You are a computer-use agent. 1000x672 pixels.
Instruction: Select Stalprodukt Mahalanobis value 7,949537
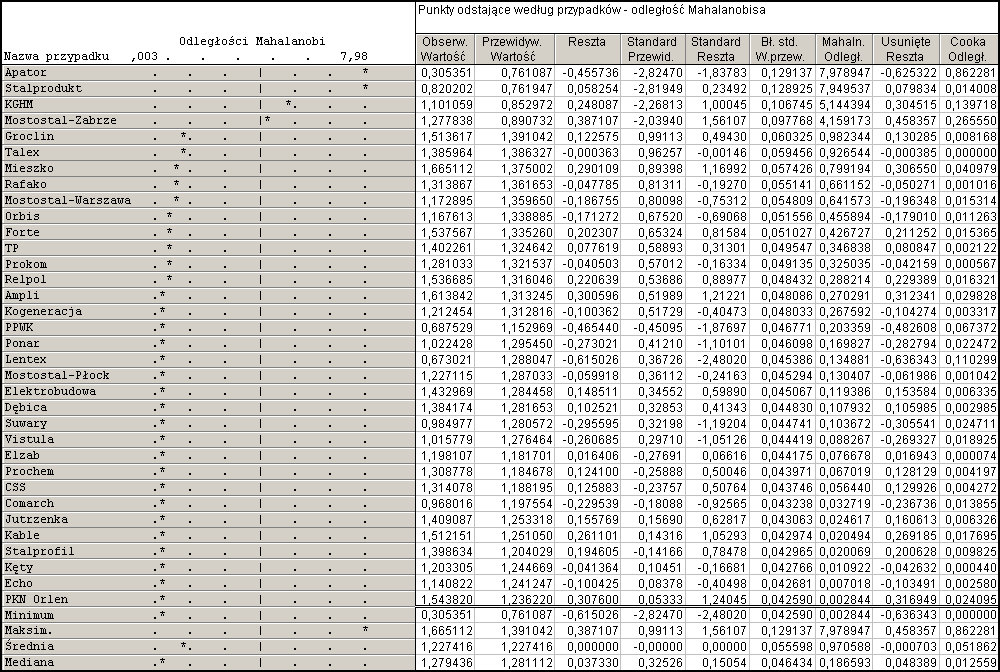click(x=844, y=89)
